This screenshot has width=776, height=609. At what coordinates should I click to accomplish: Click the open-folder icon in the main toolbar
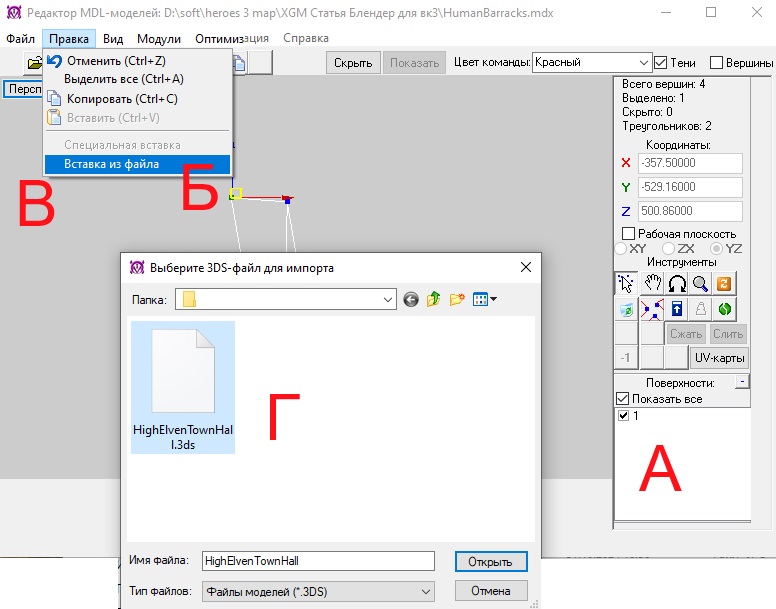click(34, 63)
